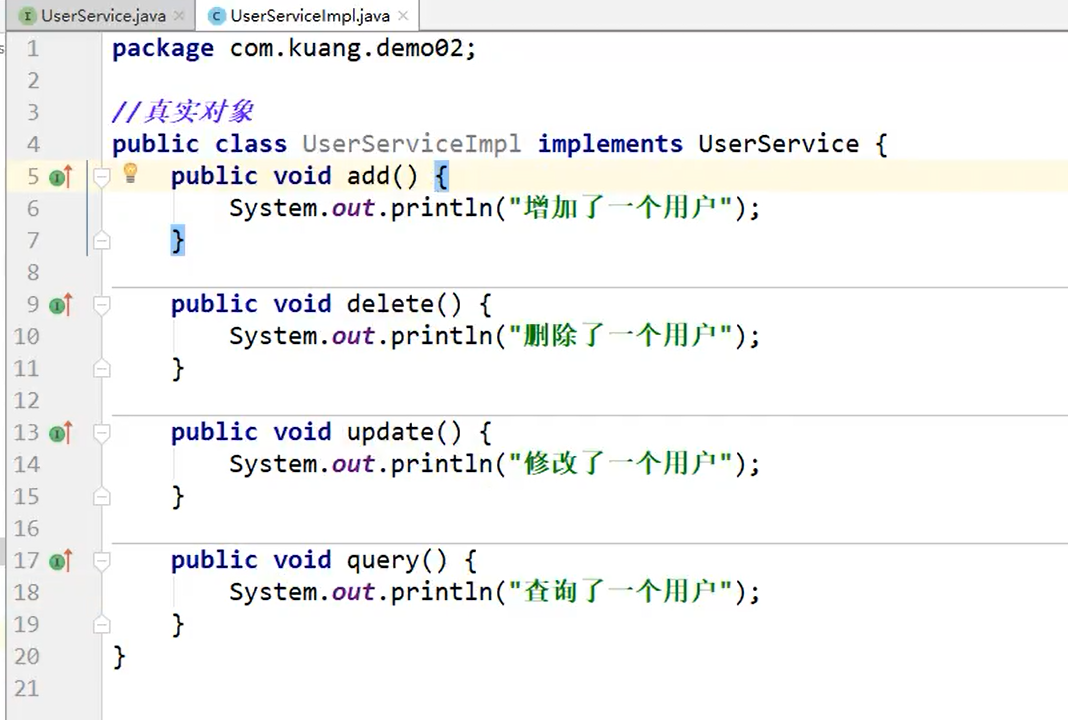Collapse the delete() method fold on line 9
1068x720 pixels.
pyautogui.click(x=101, y=305)
